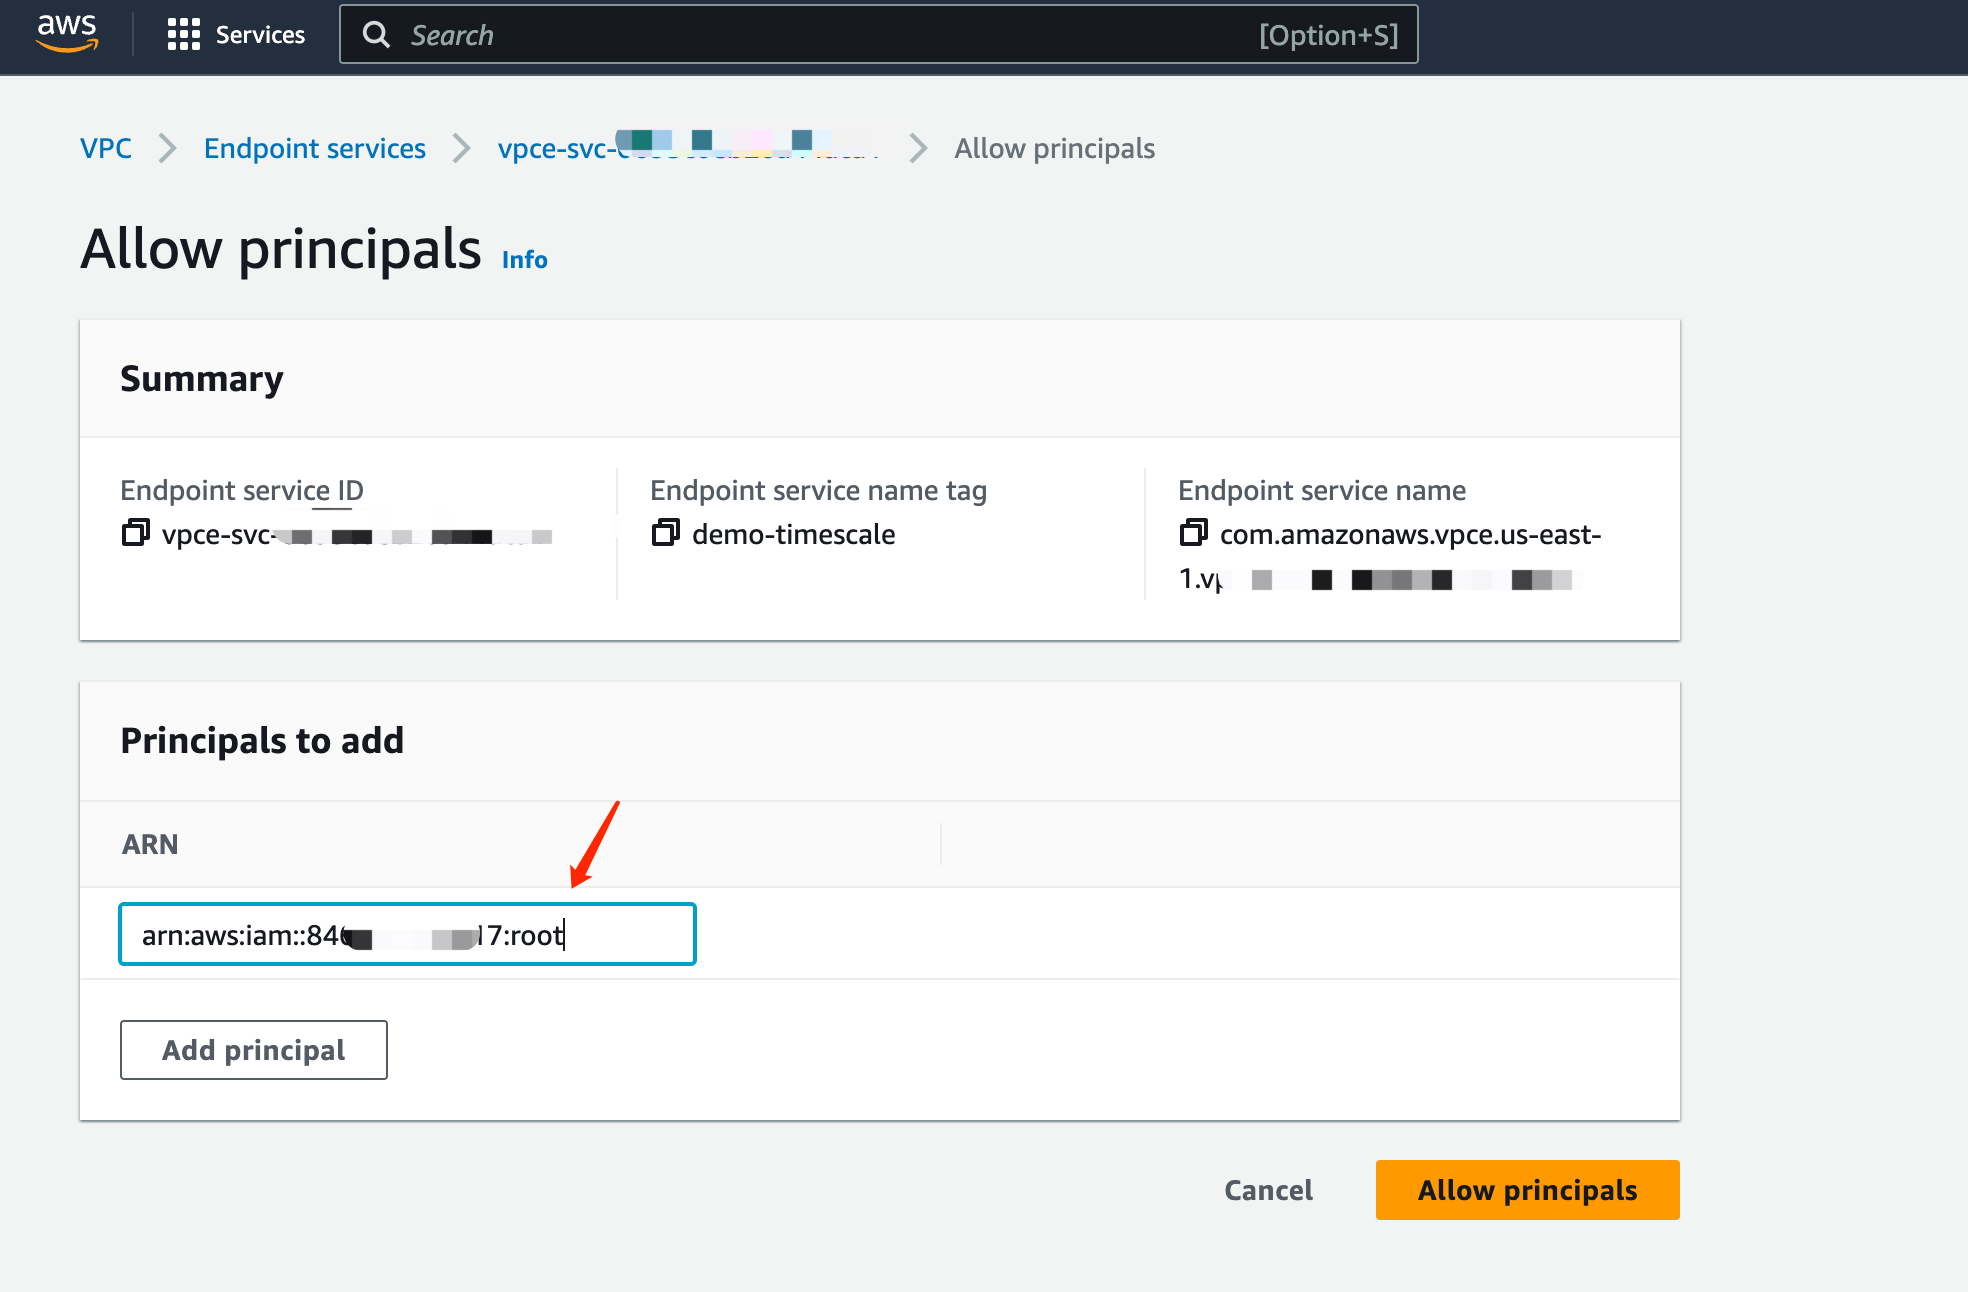Click the Cancel button
Image resolution: width=1968 pixels, height=1292 pixels.
click(x=1268, y=1190)
